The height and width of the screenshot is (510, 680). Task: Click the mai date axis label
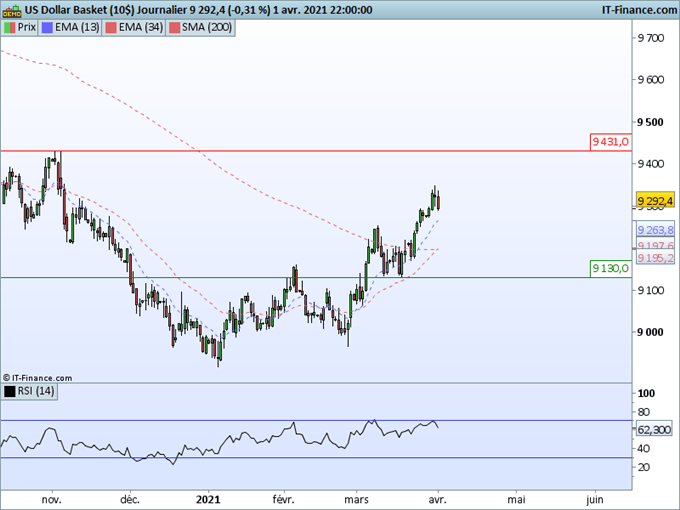[x=516, y=500]
